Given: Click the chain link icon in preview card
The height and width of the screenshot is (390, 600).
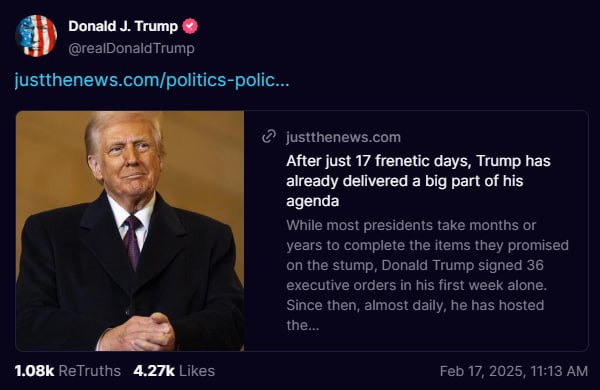Looking at the screenshot, I should (269, 137).
